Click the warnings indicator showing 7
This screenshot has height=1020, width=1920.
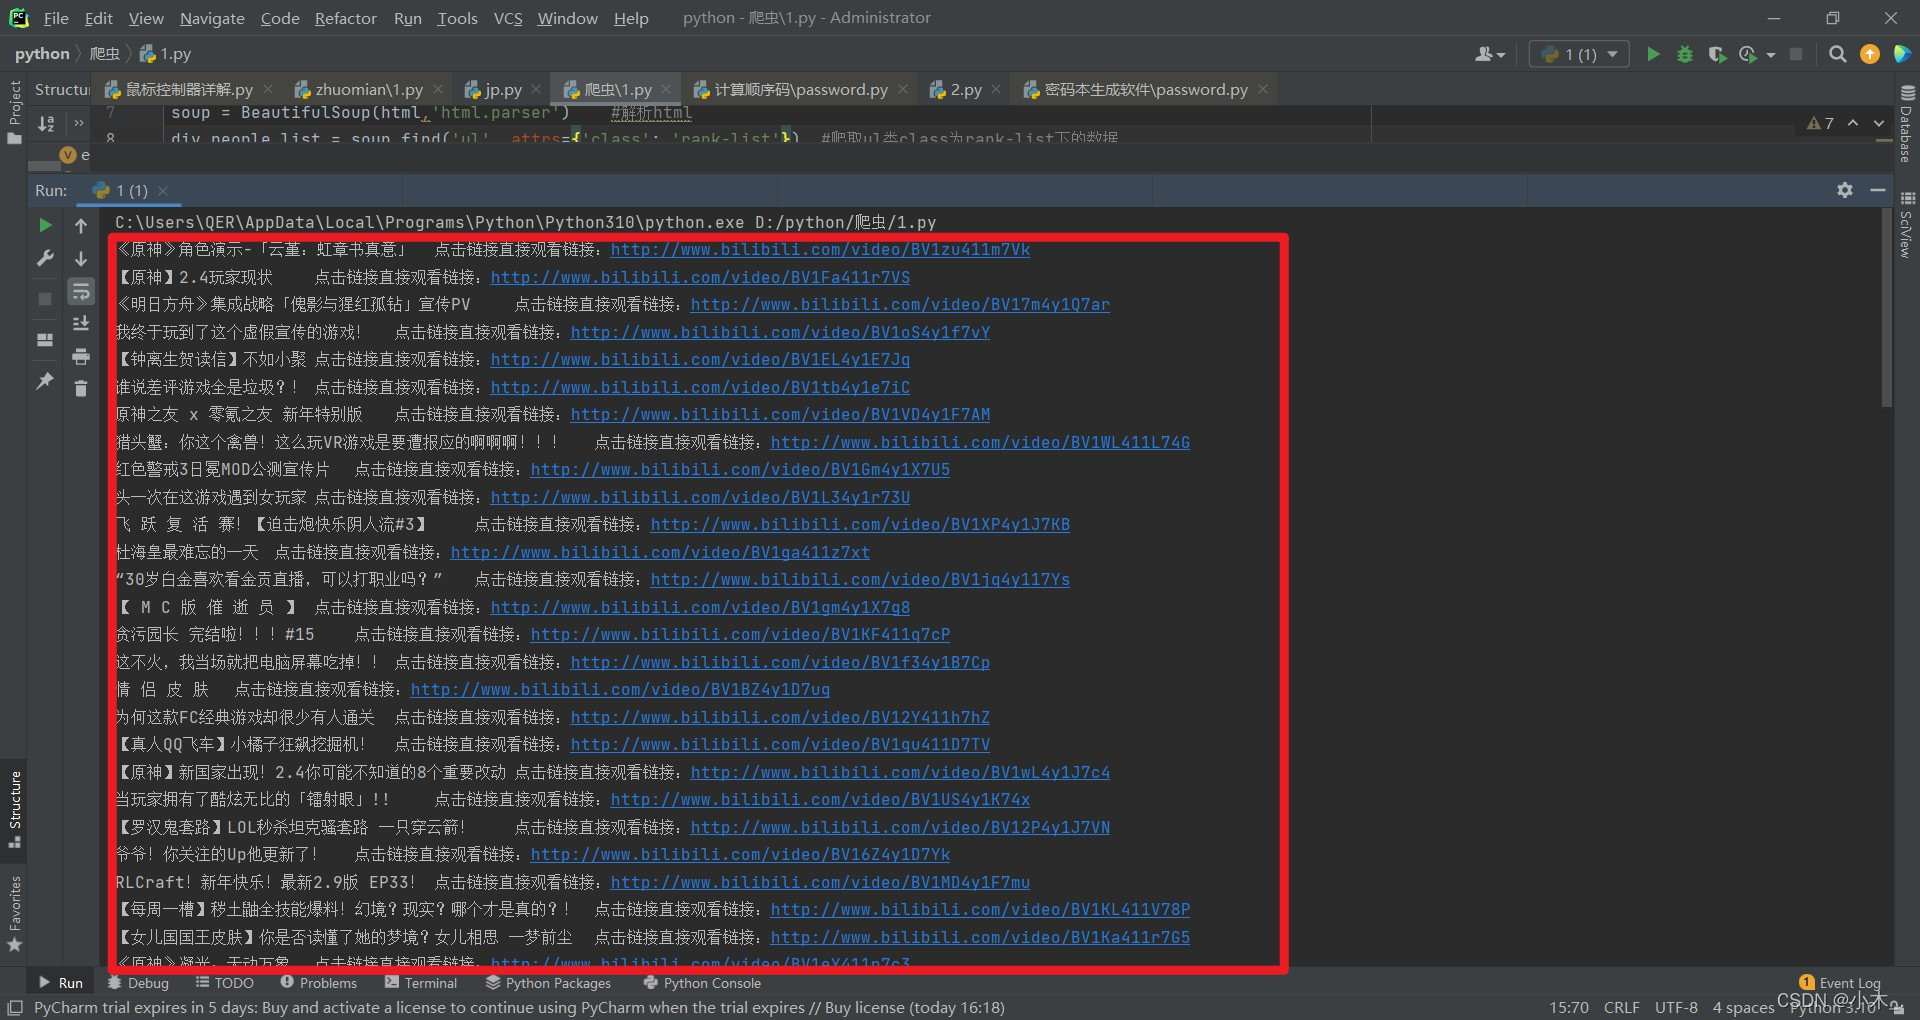click(x=1820, y=123)
